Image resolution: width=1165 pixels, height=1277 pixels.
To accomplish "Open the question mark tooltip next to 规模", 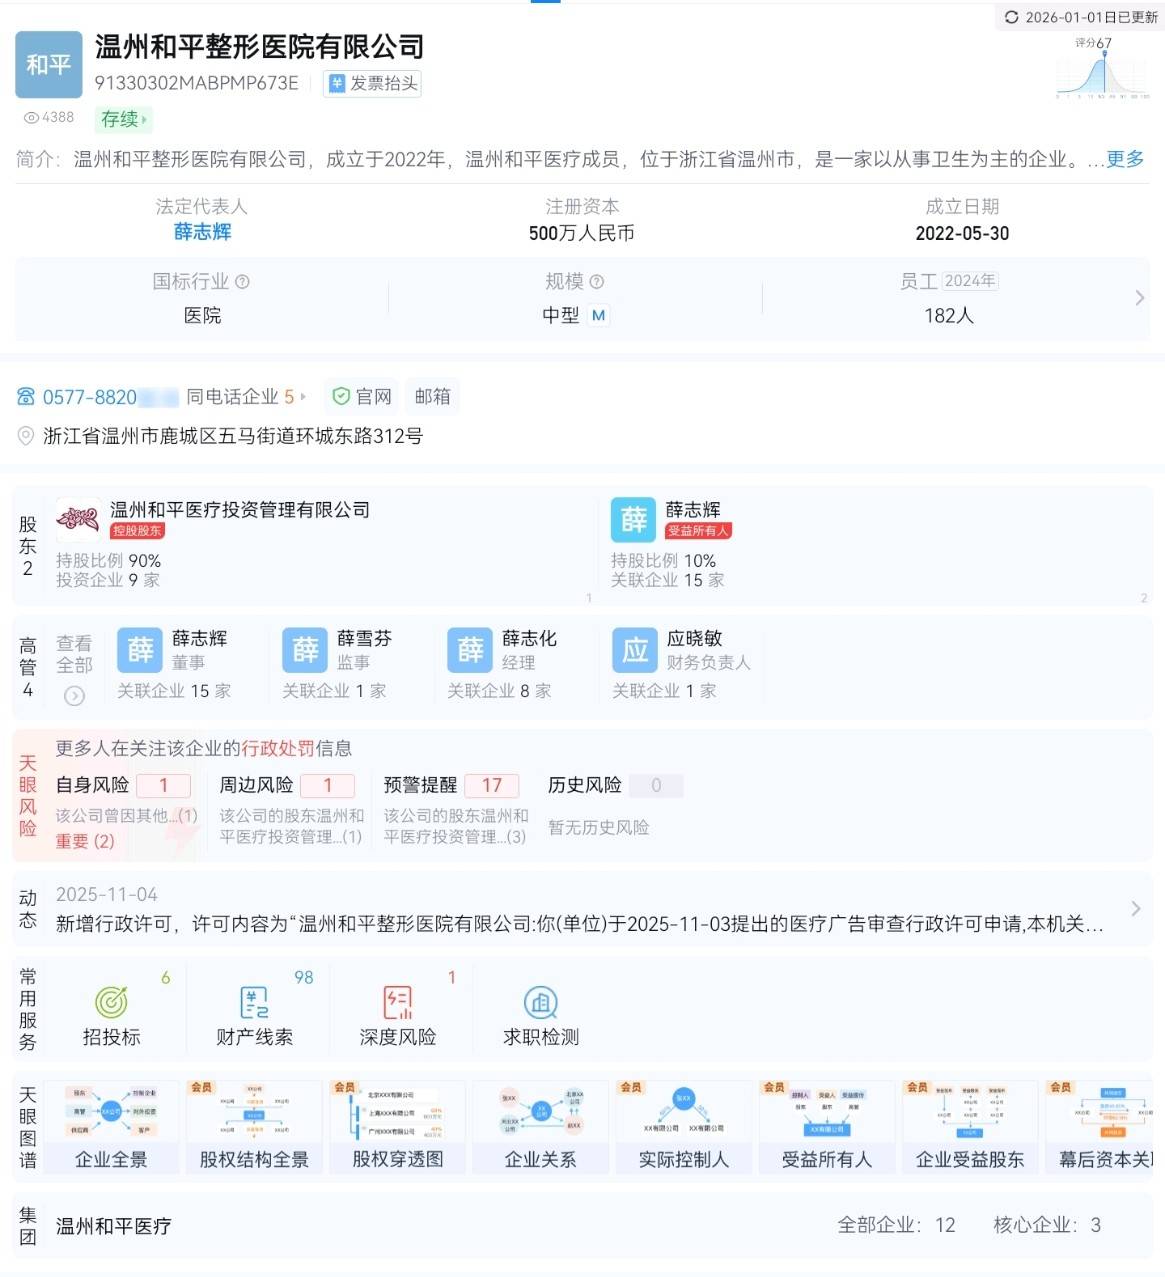I will coord(598,281).
